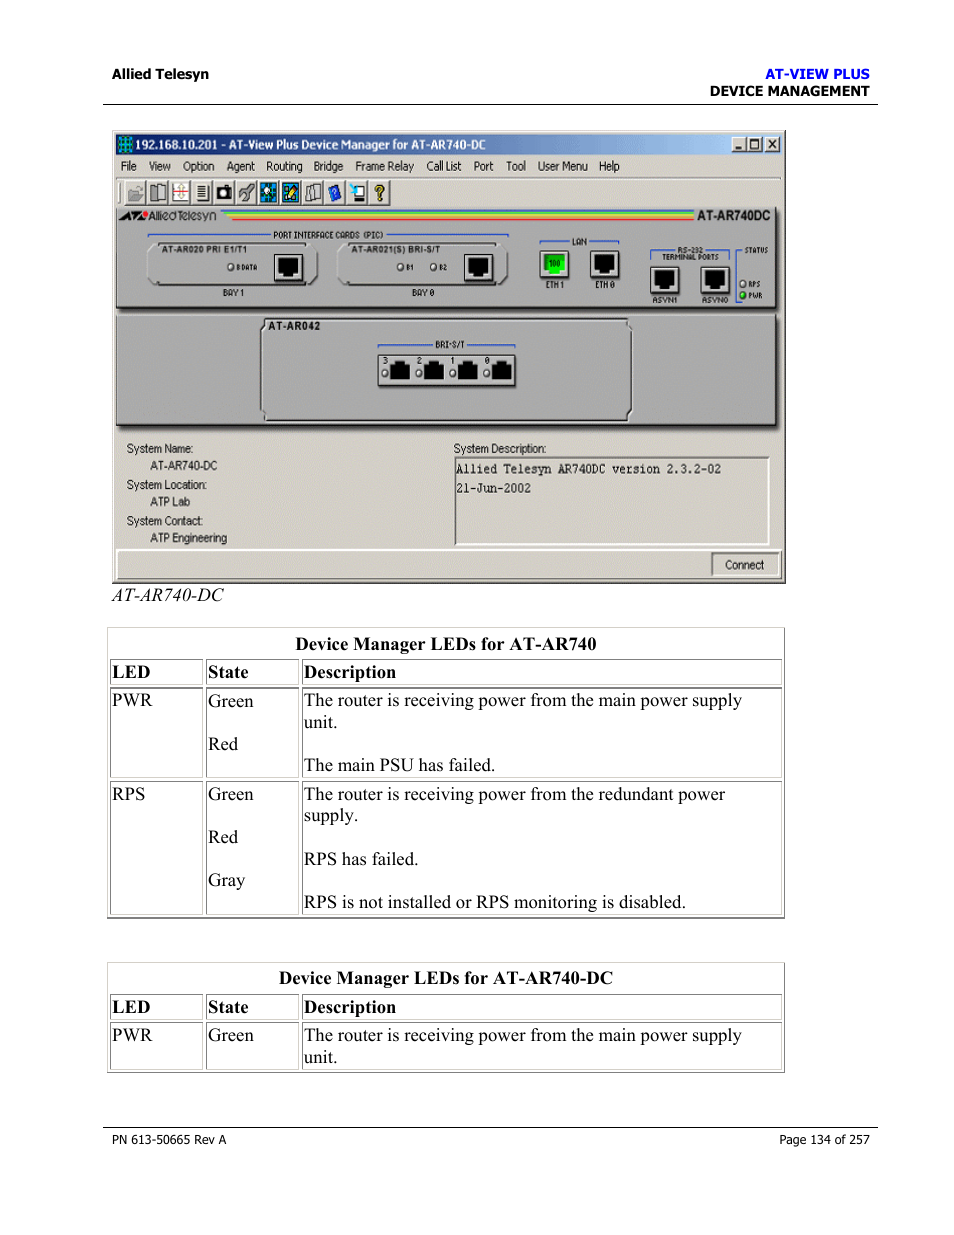Open the Option menu
This screenshot has width=954, height=1235.
click(x=198, y=166)
